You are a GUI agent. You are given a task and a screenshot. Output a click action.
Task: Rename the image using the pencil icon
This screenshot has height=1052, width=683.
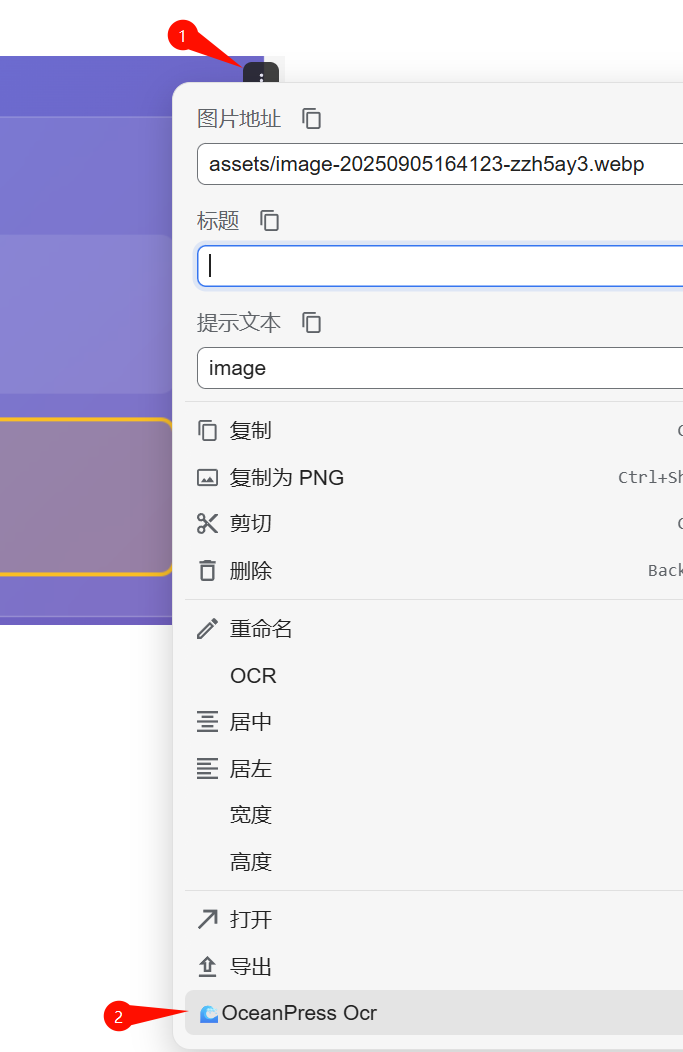(x=207, y=628)
